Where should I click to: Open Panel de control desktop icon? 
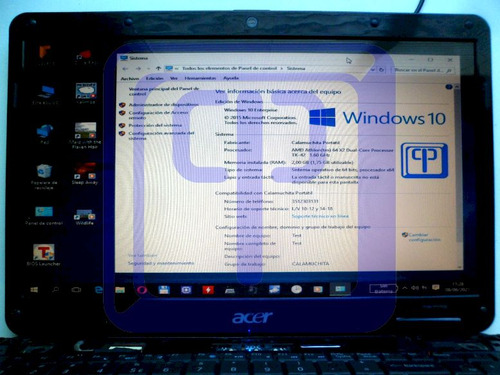[x=44, y=216]
